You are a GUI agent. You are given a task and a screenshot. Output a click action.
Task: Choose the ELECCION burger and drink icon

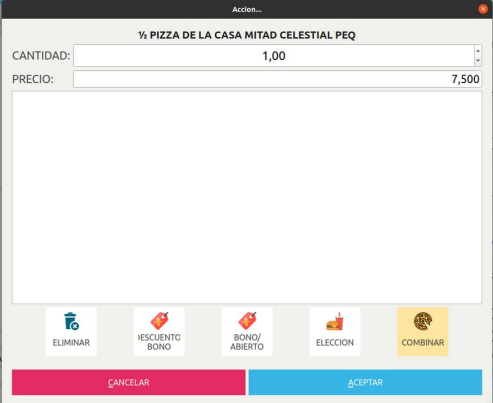coord(335,321)
